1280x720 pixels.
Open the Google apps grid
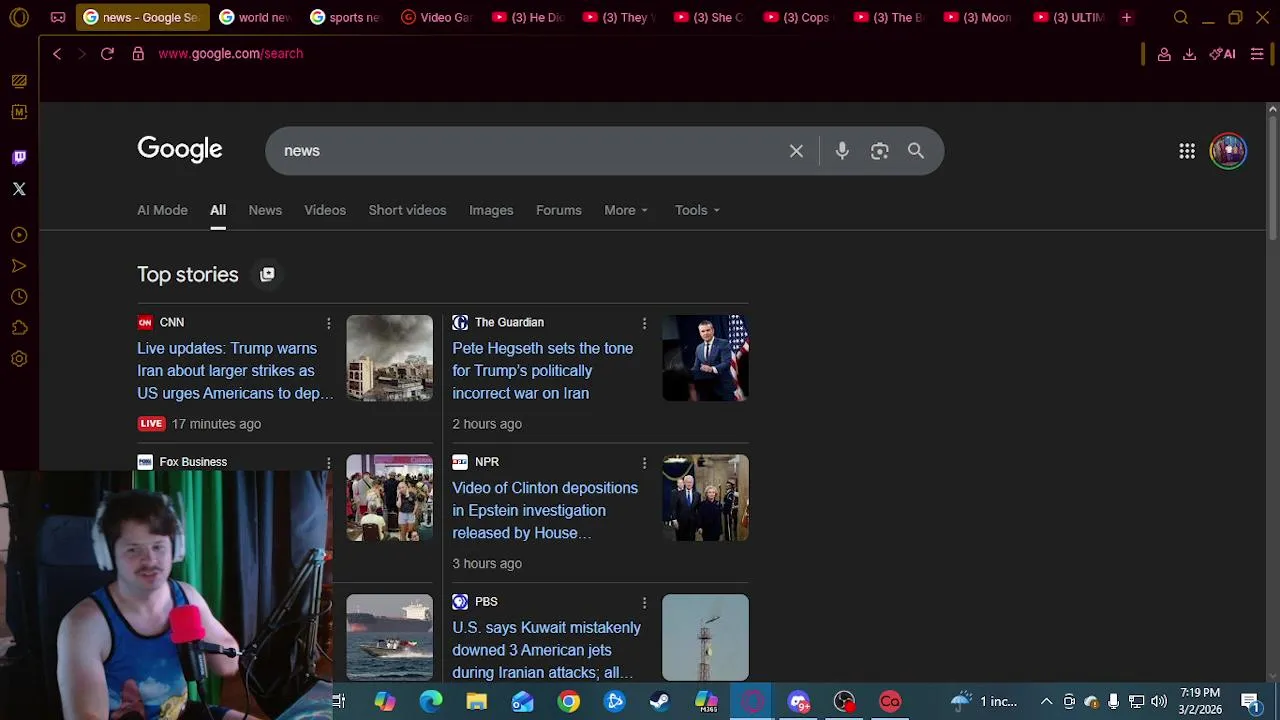[1187, 151]
